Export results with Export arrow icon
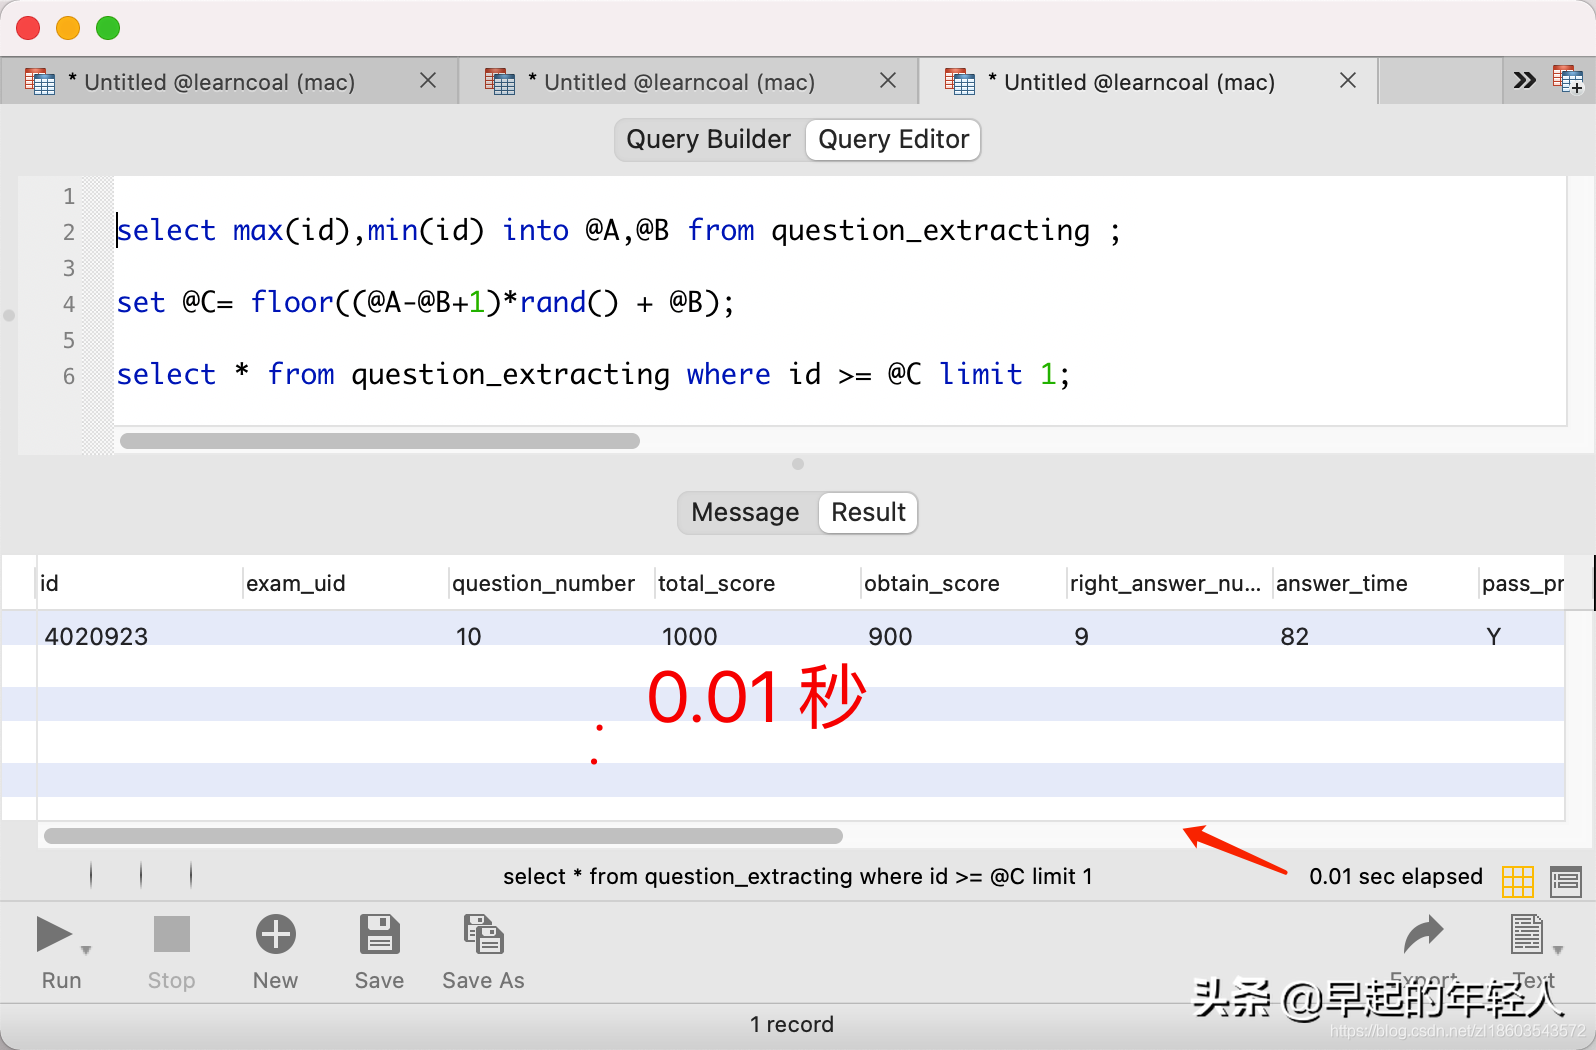This screenshot has height=1050, width=1596. [x=1423, y=934]
